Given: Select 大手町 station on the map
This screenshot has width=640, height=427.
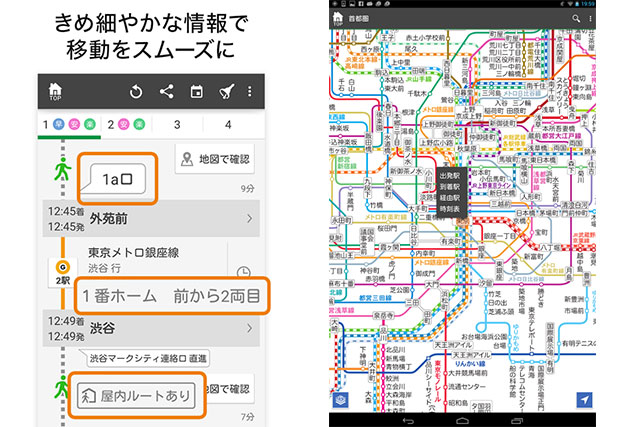Looking at the screenshot, I should pos(418,209).
